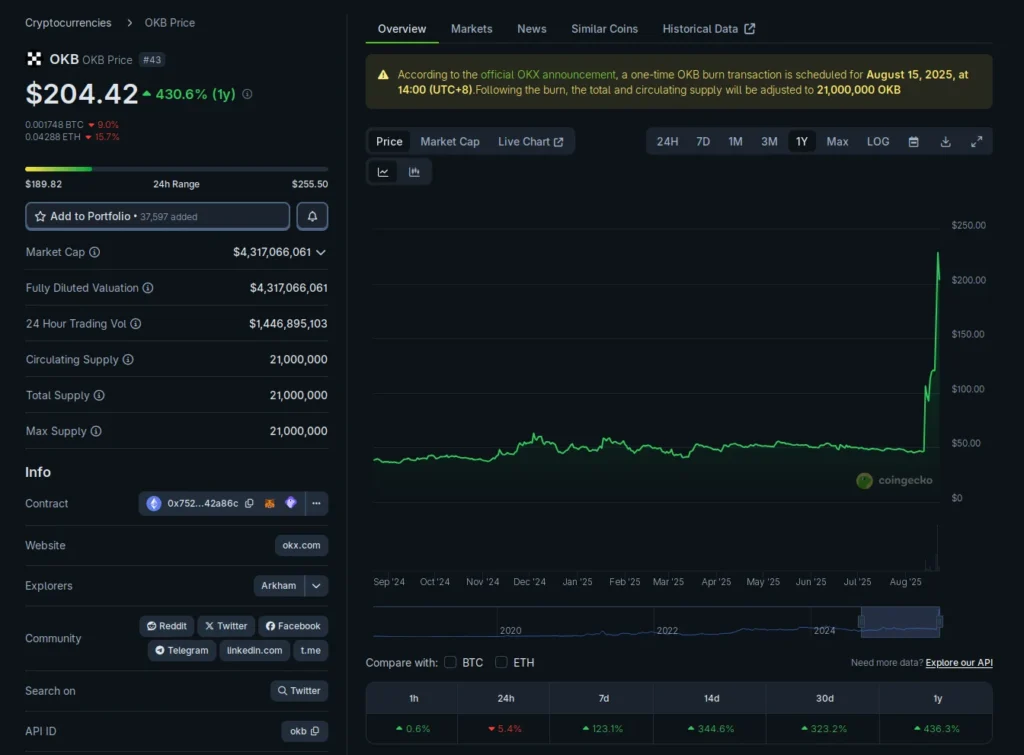Image resolution: width=1024 pixels, height=755 pixels.
Task: Click the left handle of the chart range navigator
Action: pos(861,622)
